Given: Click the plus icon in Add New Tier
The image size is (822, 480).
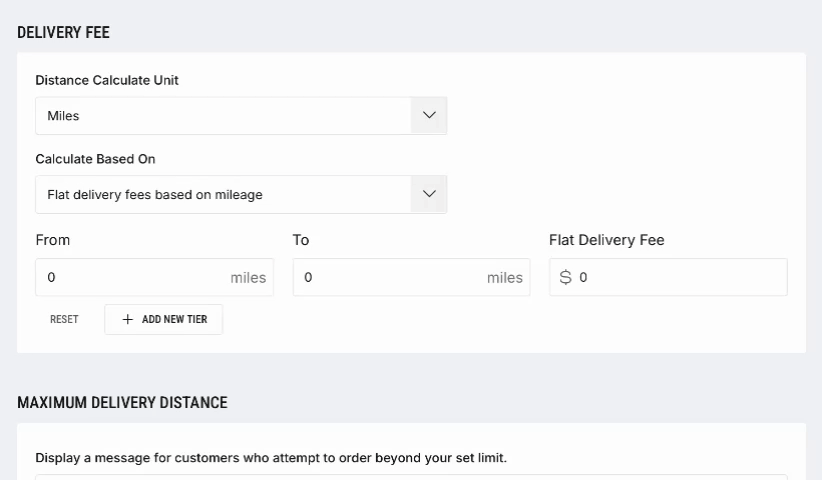Looking at the screenshot, I should click(127, 320).
